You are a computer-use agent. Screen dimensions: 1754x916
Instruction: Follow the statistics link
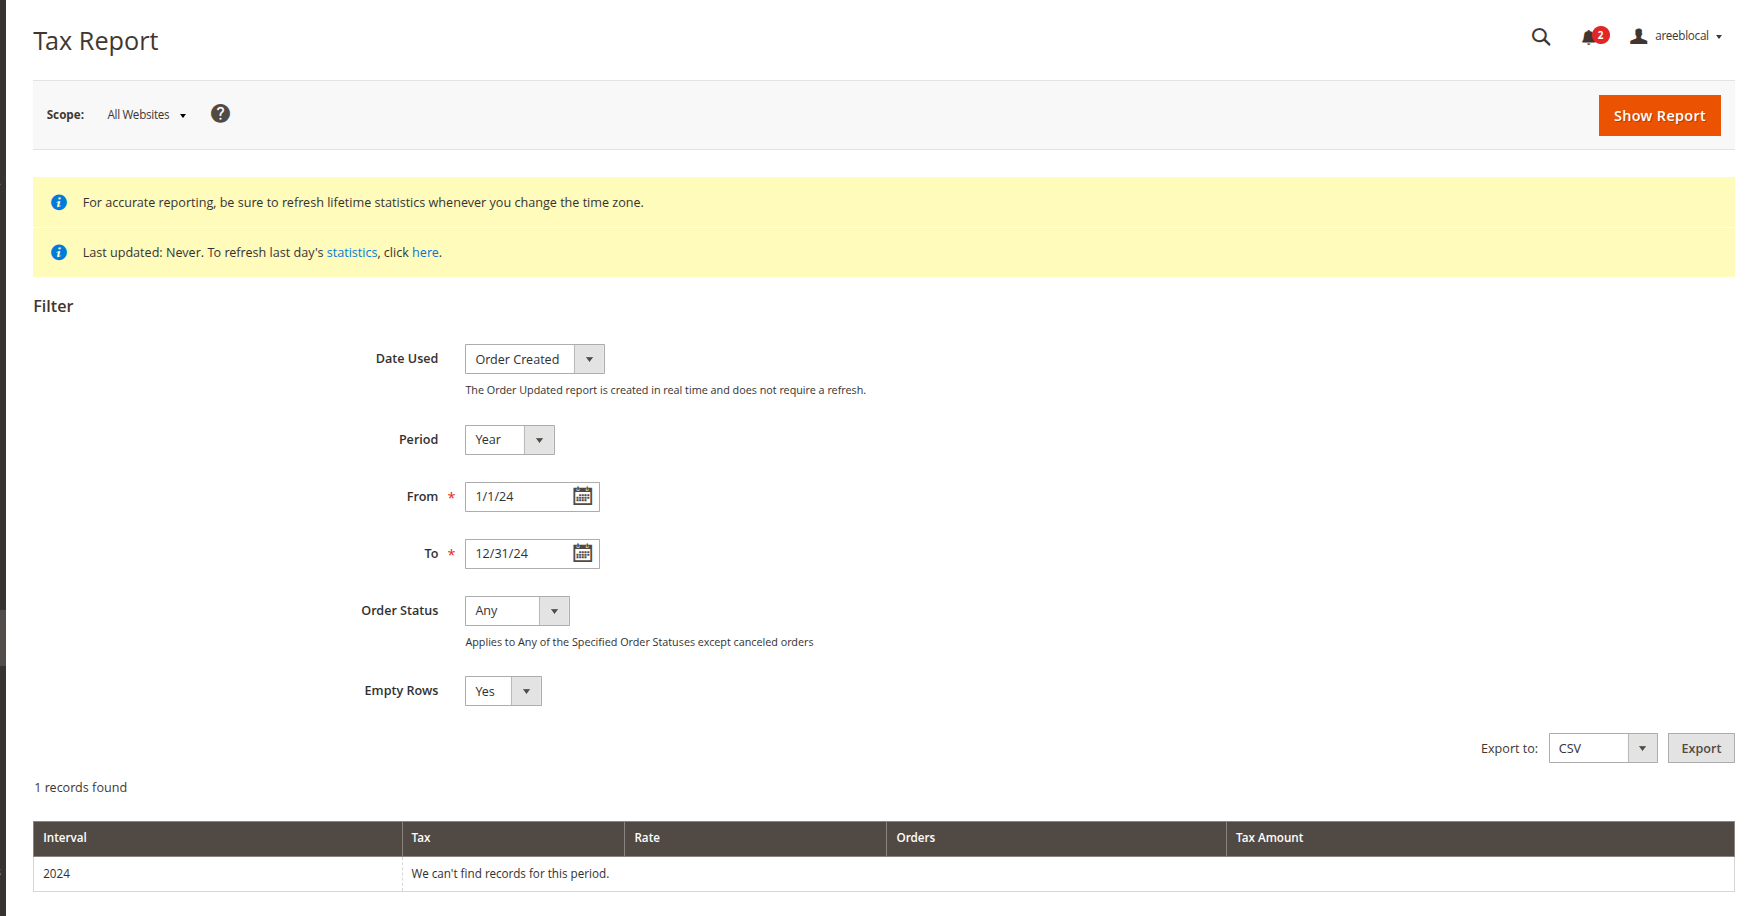[352, 253]
